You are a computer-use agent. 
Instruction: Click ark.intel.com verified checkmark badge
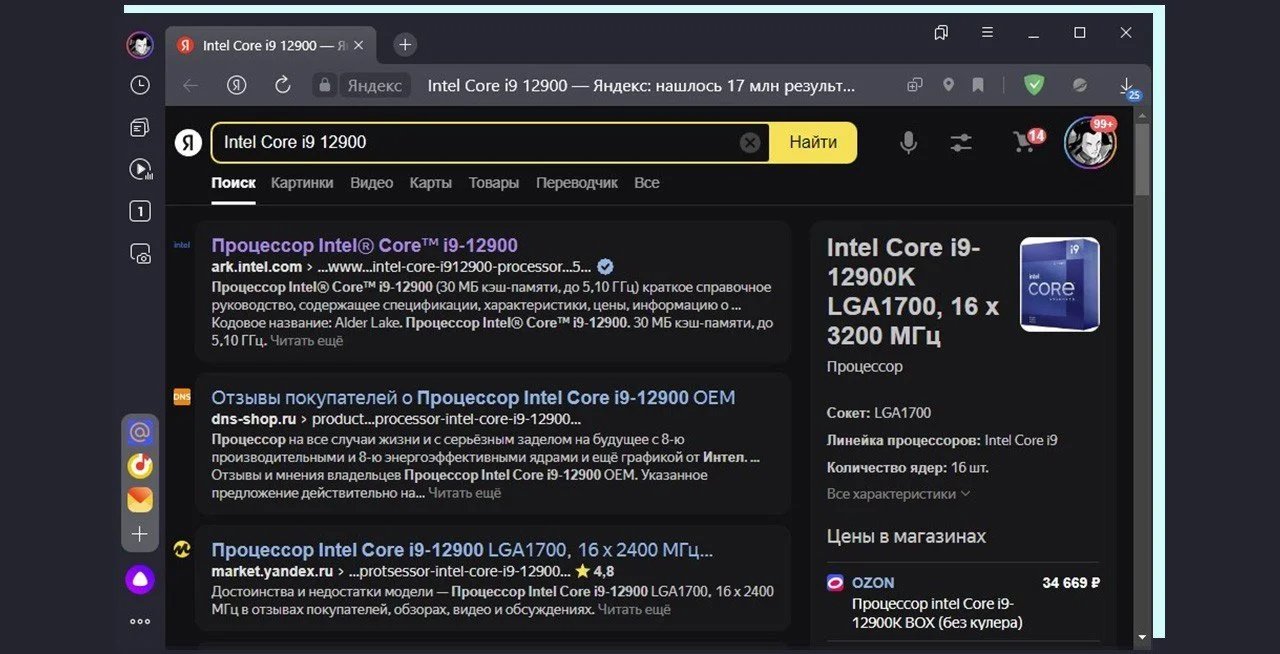click(x=605, y=267)
